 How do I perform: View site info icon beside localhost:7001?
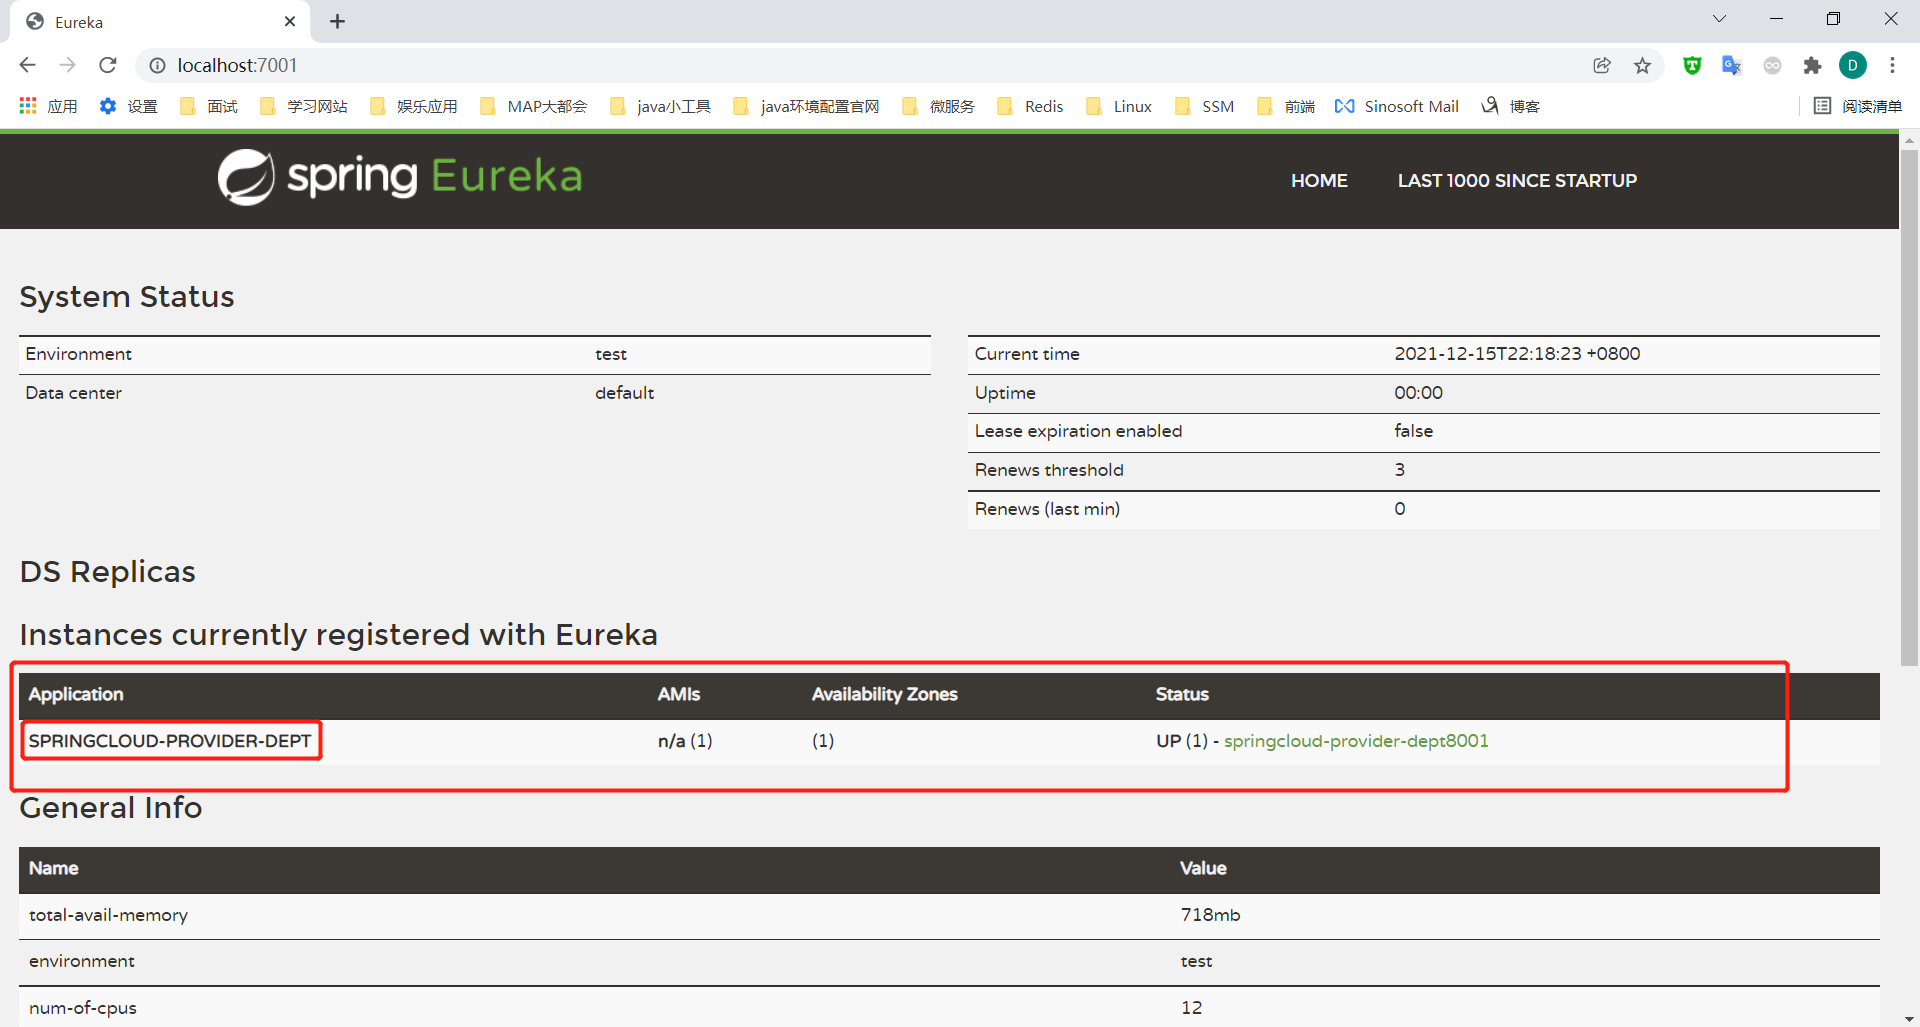(x=157, y=65)
